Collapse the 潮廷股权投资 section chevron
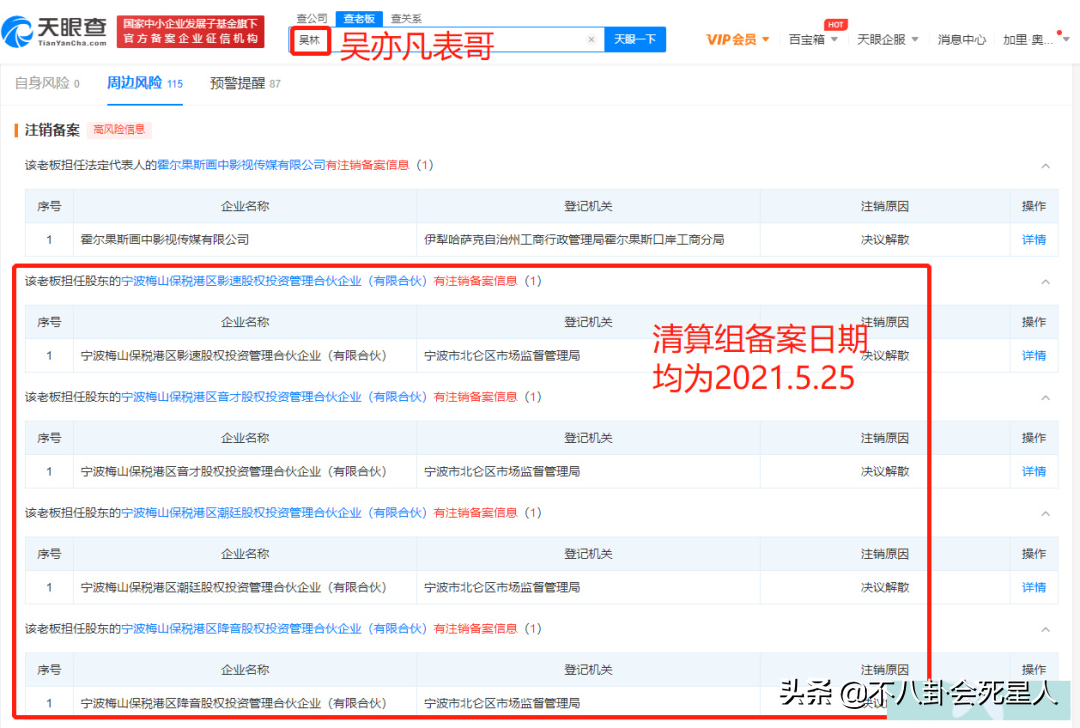Viewport: 1080px width, 728px height. coord(1045,514)
